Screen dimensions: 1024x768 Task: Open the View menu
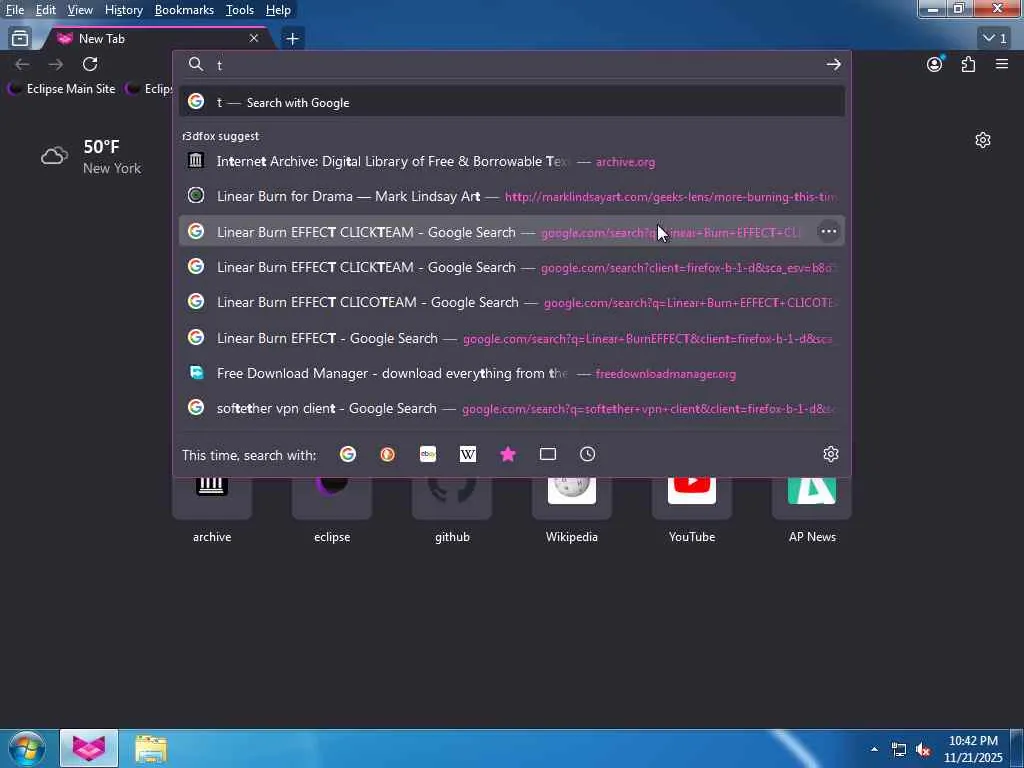pyautogui.click(x=80, y=10)
